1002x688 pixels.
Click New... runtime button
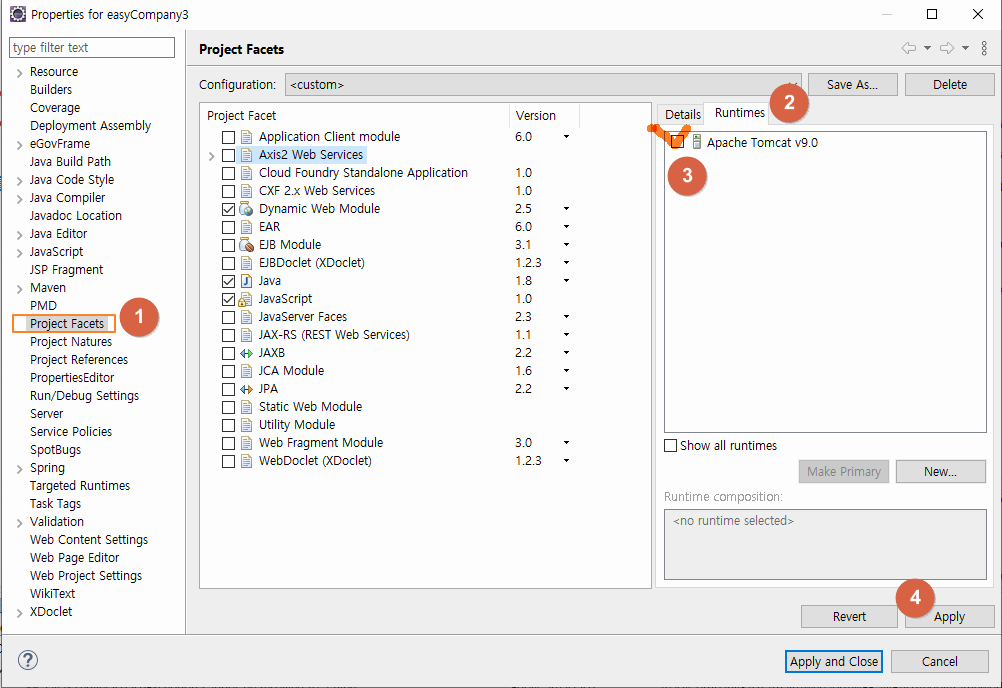click(941, 471)
